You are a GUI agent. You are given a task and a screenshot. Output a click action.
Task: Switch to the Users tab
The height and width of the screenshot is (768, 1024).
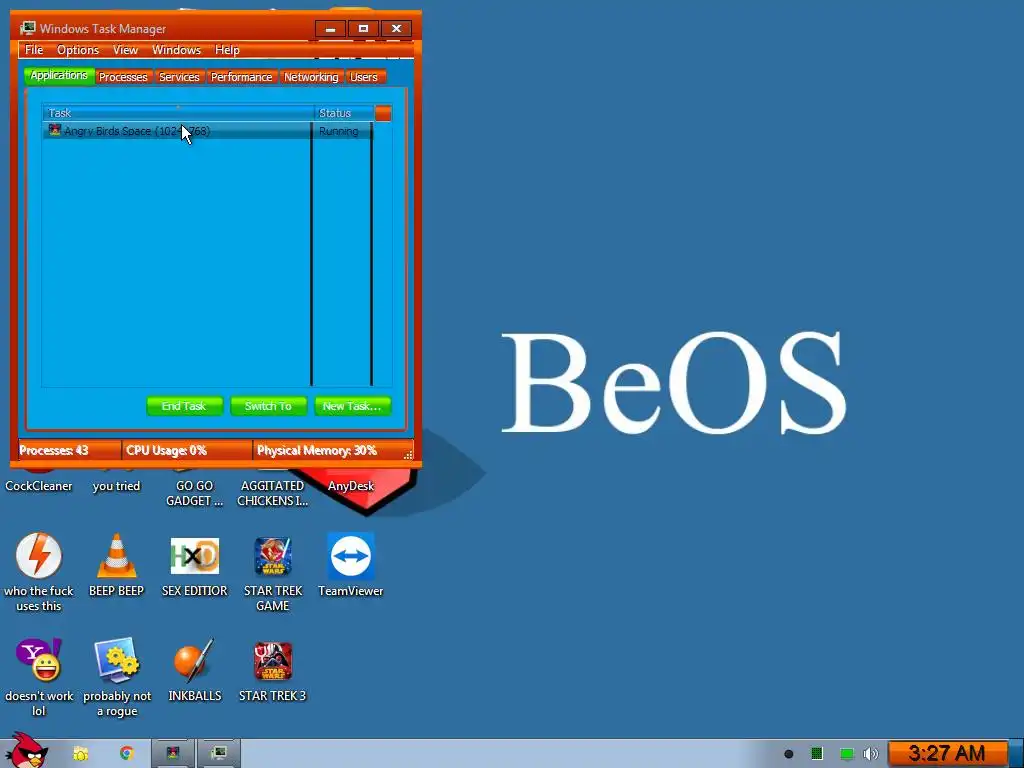[x=364, y=77]
